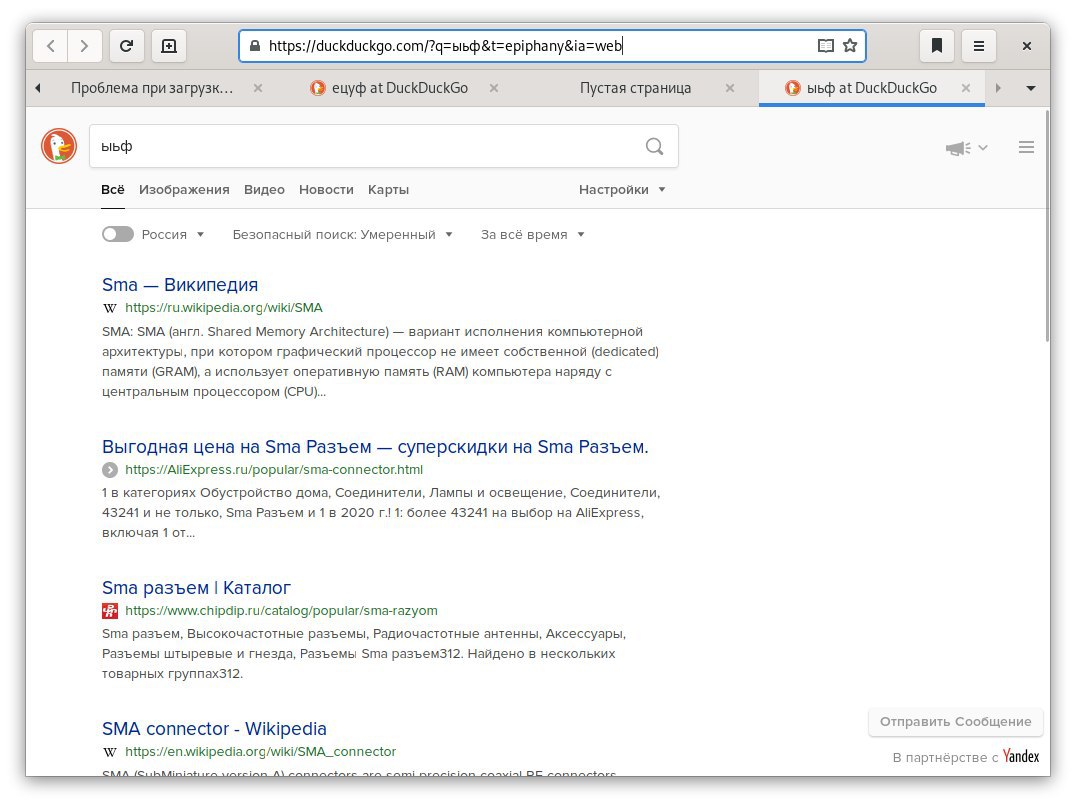
Task: Go forward to the next page
Action: [x=84, y=46]
